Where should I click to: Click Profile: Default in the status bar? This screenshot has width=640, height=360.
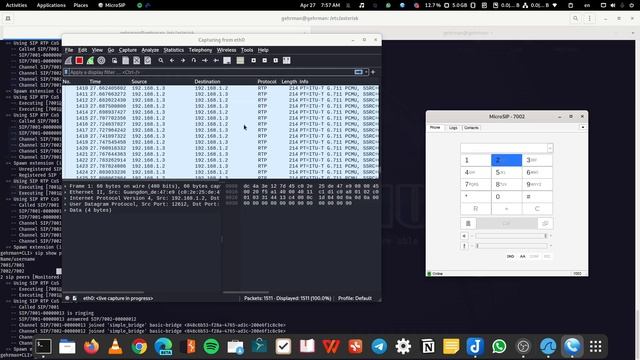(355, 298)
